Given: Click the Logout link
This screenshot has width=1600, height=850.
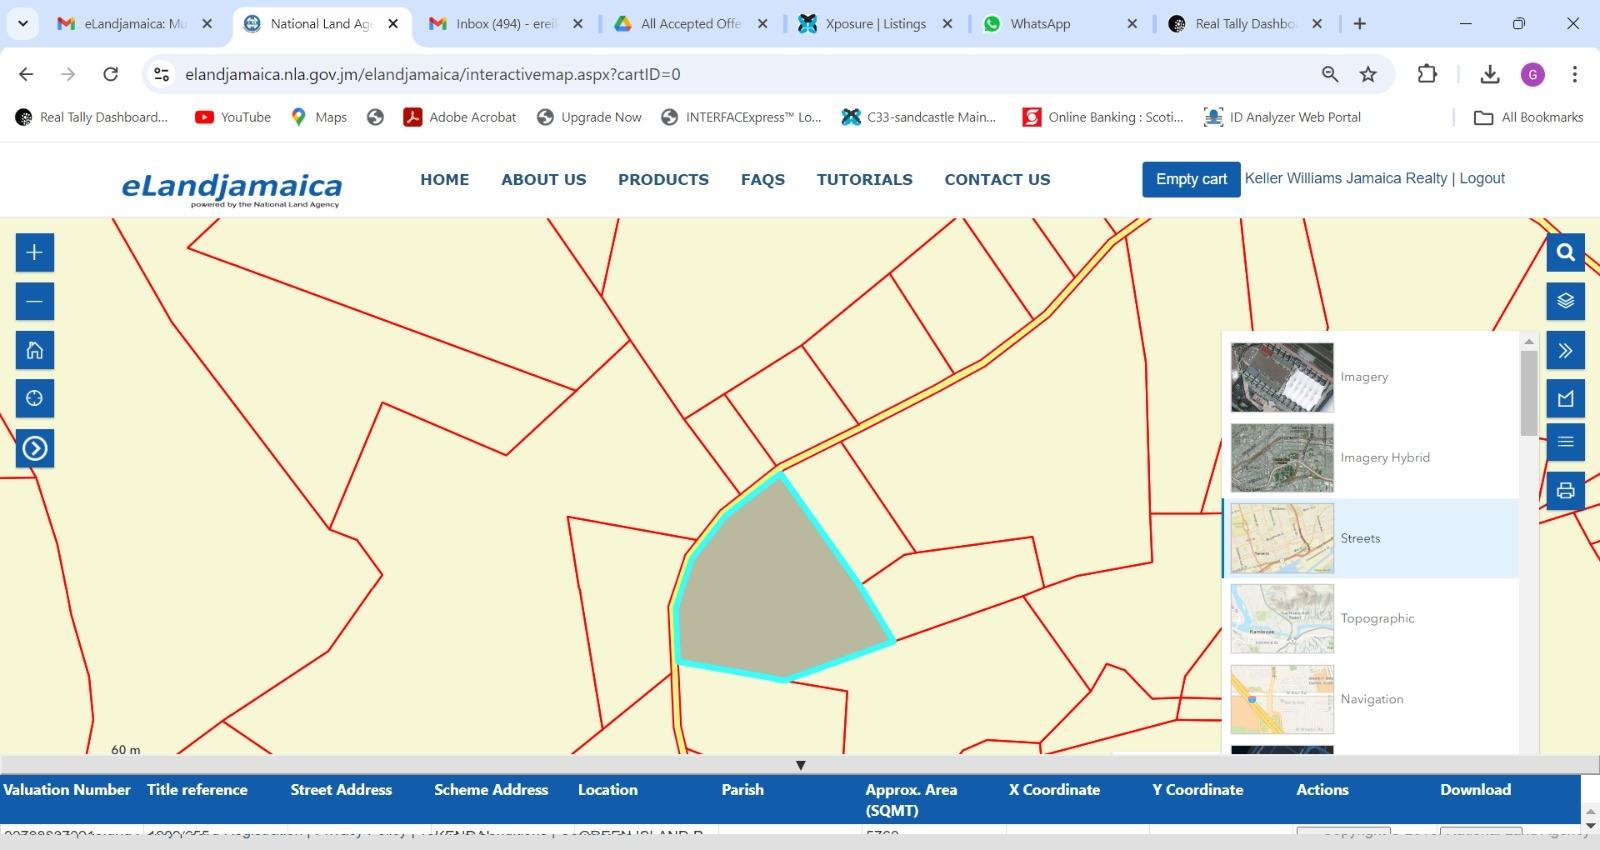Looking at the screenshot, I should [1482, 178].
